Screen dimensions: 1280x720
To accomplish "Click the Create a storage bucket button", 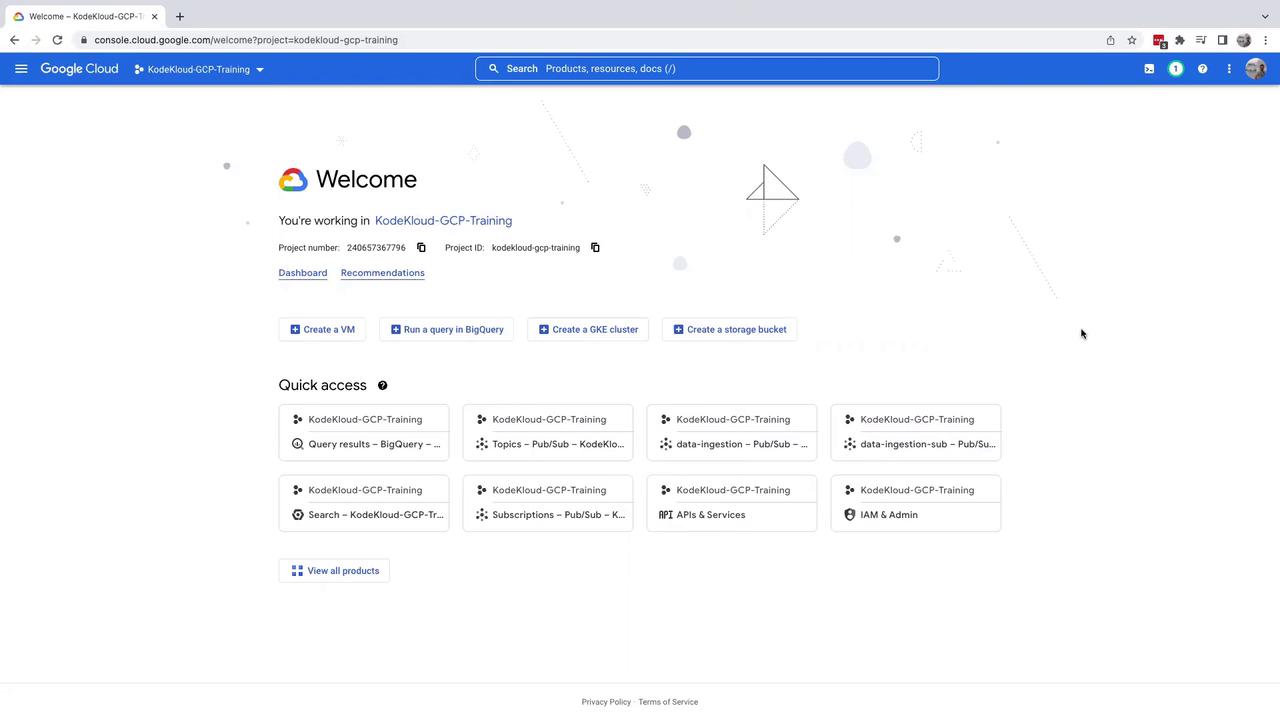I will tap(730, 329).
